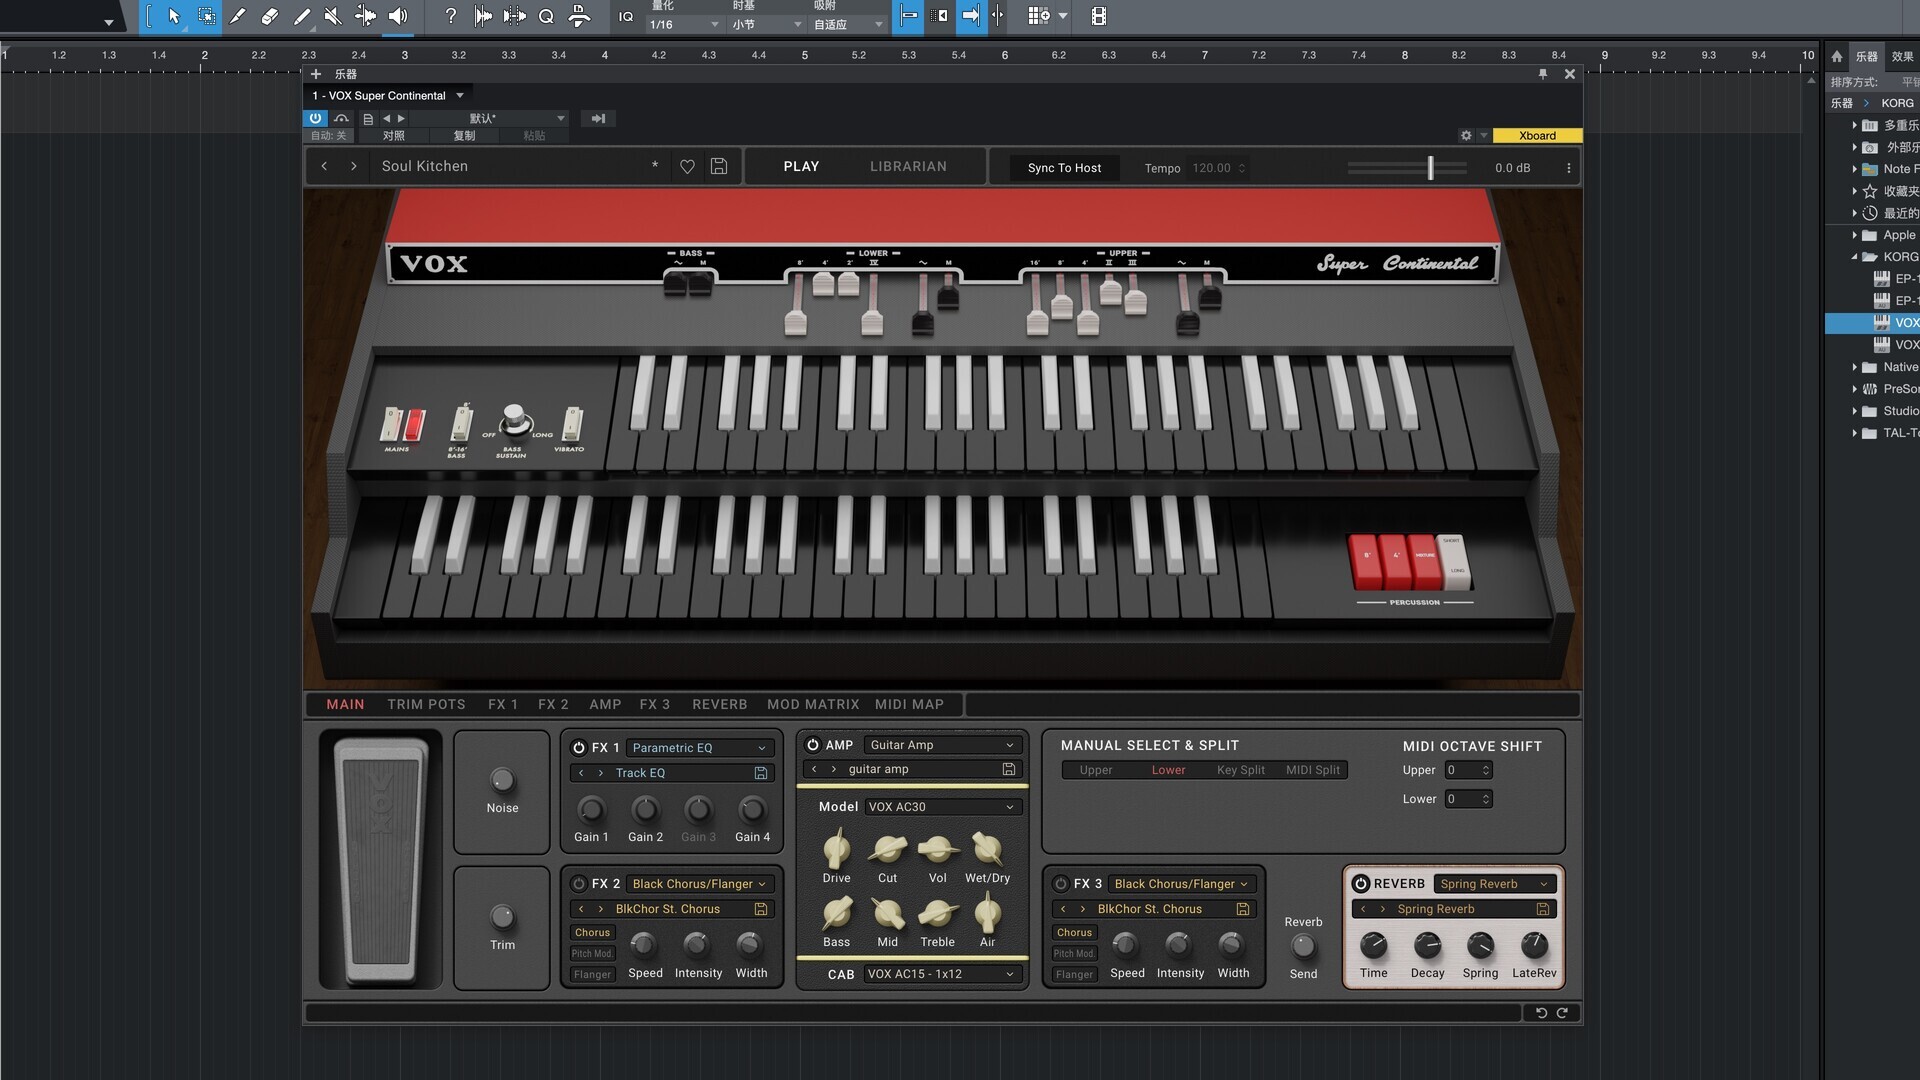Select MIDI Split mode
This screenshot has height=1080, width=1920.
(1313, 770)
